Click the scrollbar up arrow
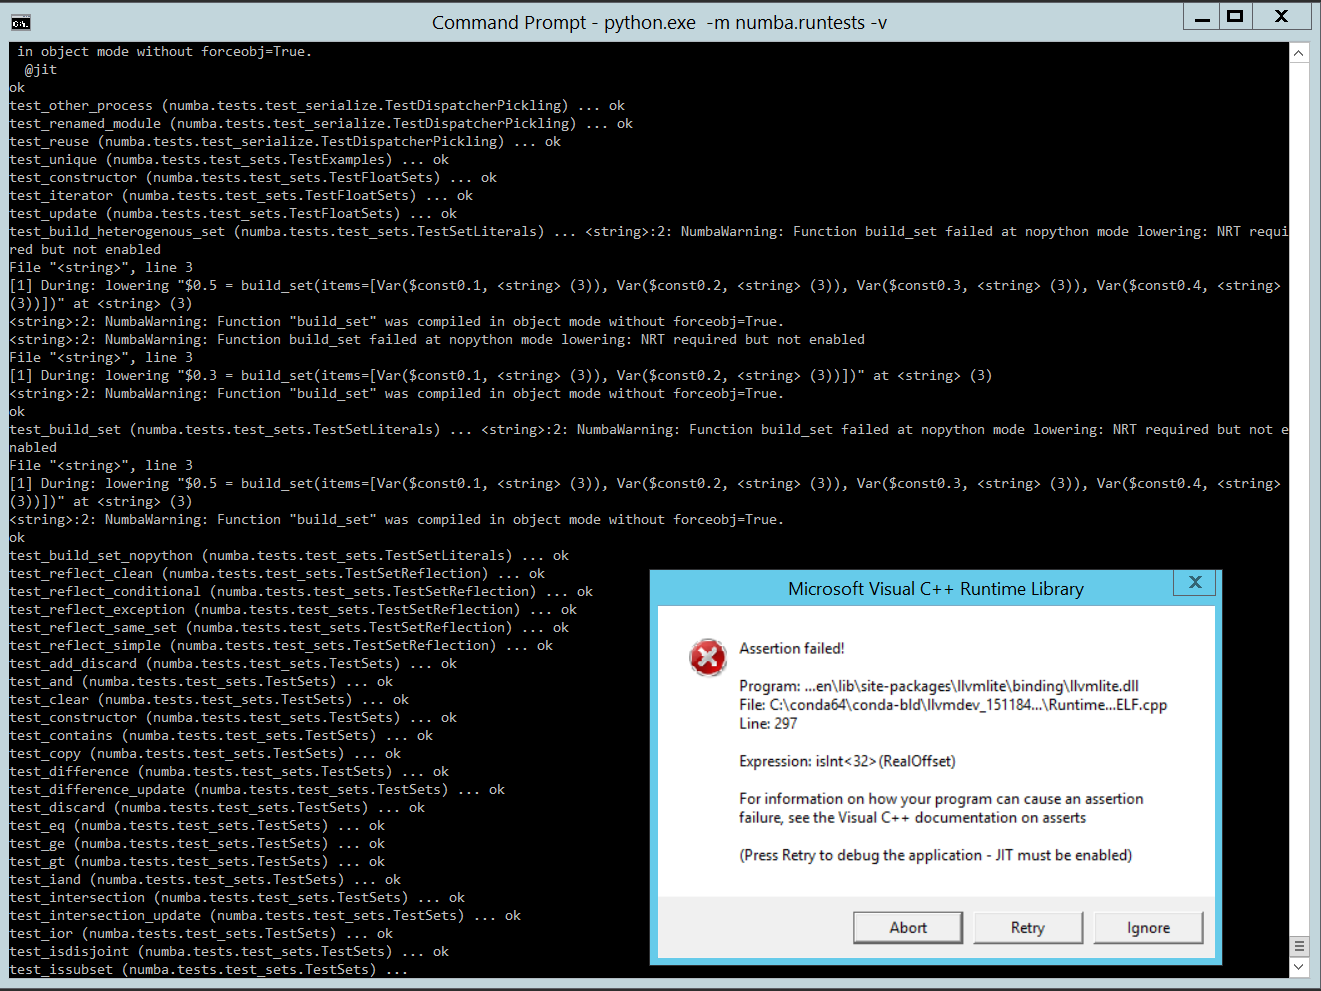Screen dimensions: 1321x991 [x=1299, y=53]
